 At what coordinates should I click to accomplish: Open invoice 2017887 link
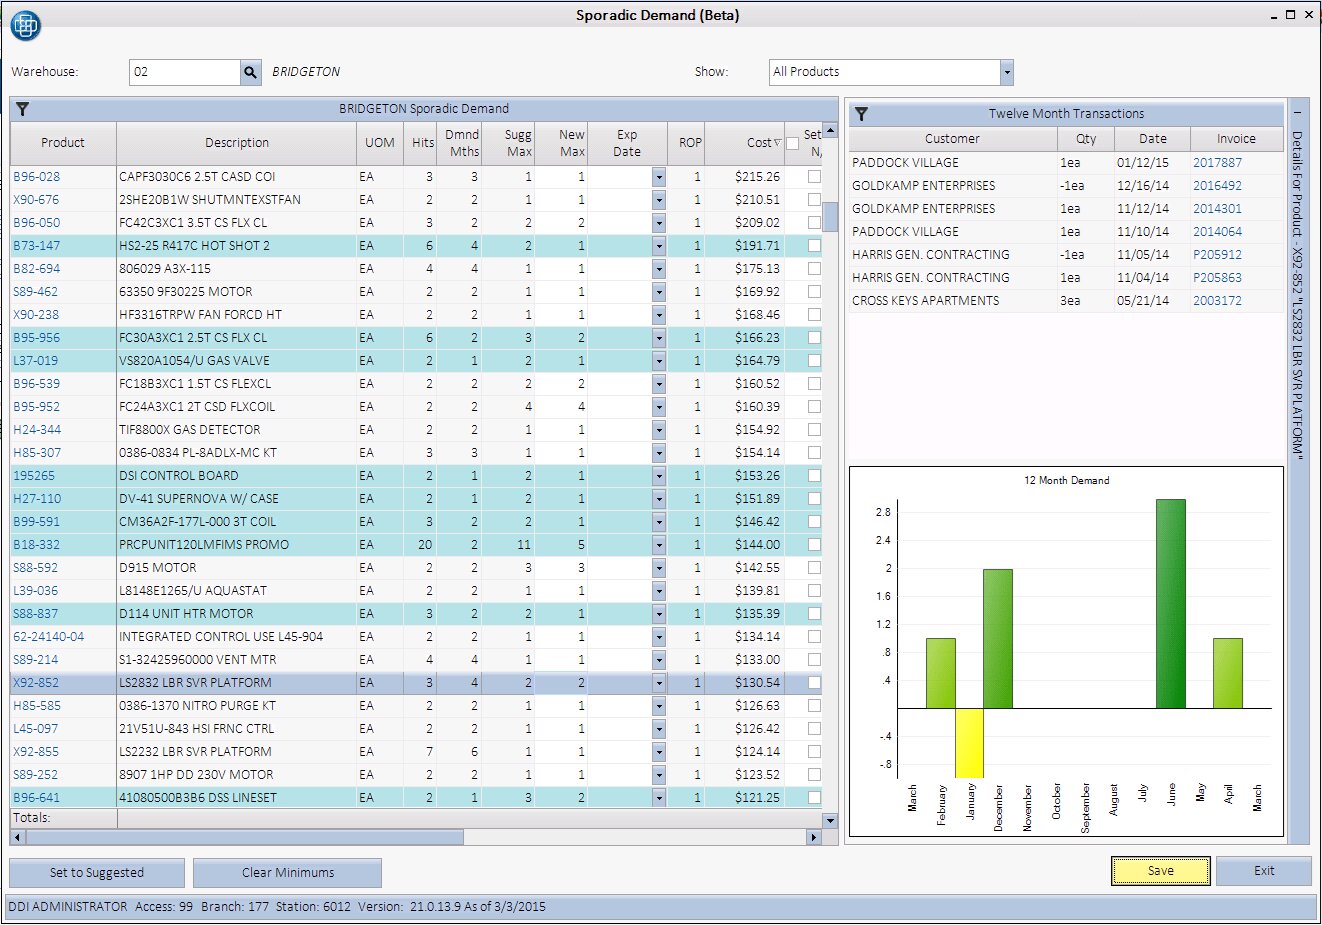[x=1217, y=162]
